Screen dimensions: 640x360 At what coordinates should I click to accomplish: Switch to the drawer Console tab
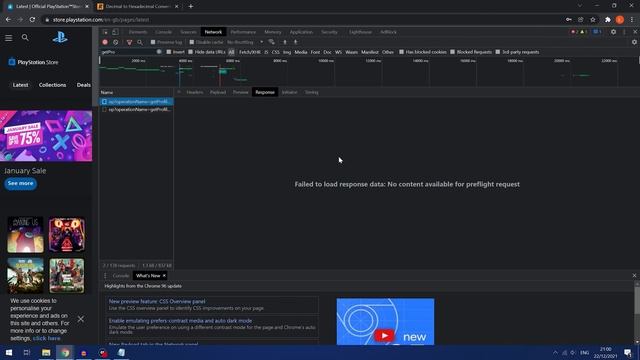(x=121, y=276)
